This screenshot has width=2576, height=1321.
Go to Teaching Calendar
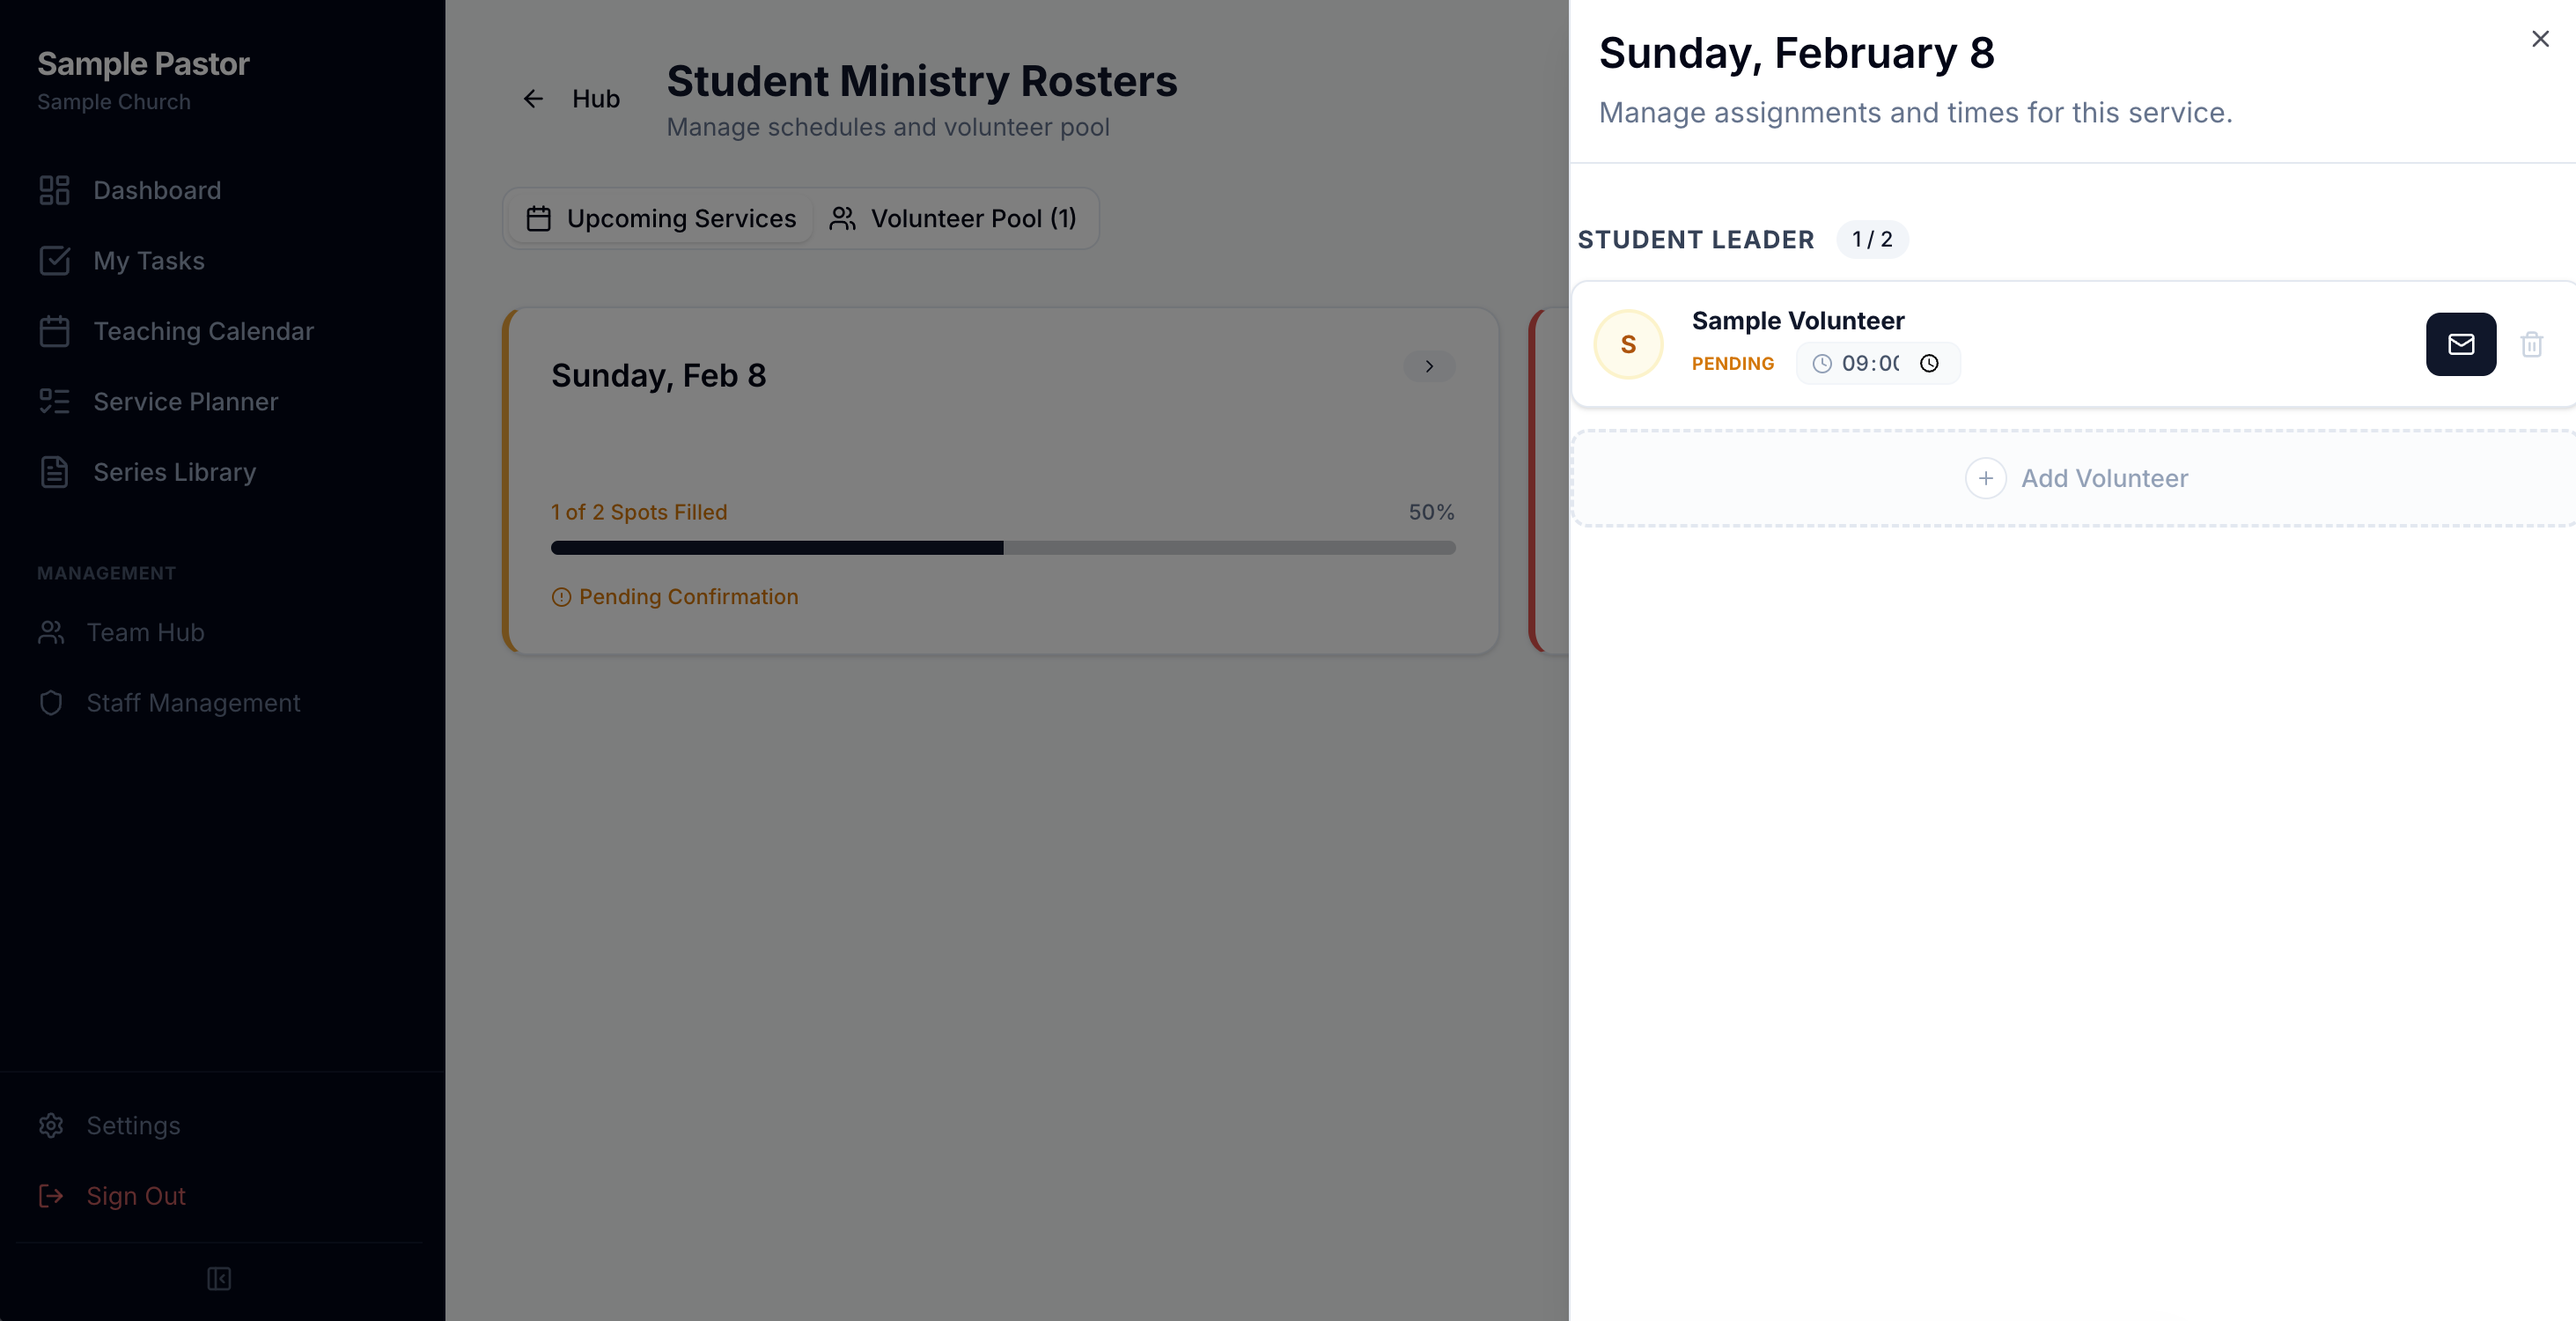click(x=203, y=331)
